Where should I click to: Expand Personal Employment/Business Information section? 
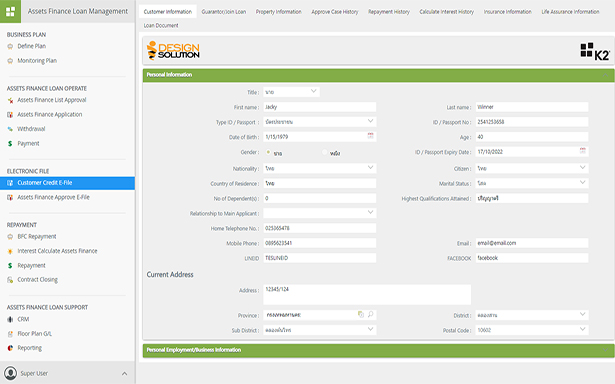click(606, 350)
